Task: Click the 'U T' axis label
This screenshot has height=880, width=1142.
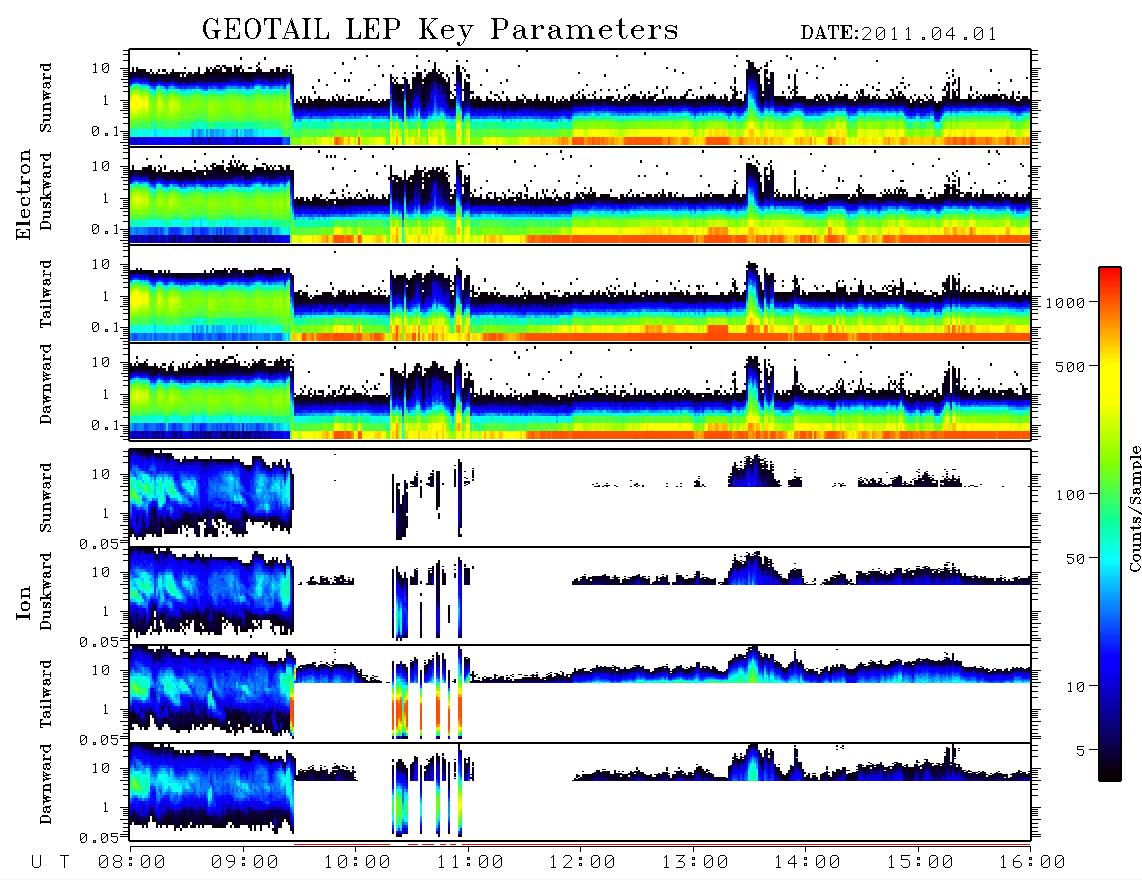Action: pos(50,863)
